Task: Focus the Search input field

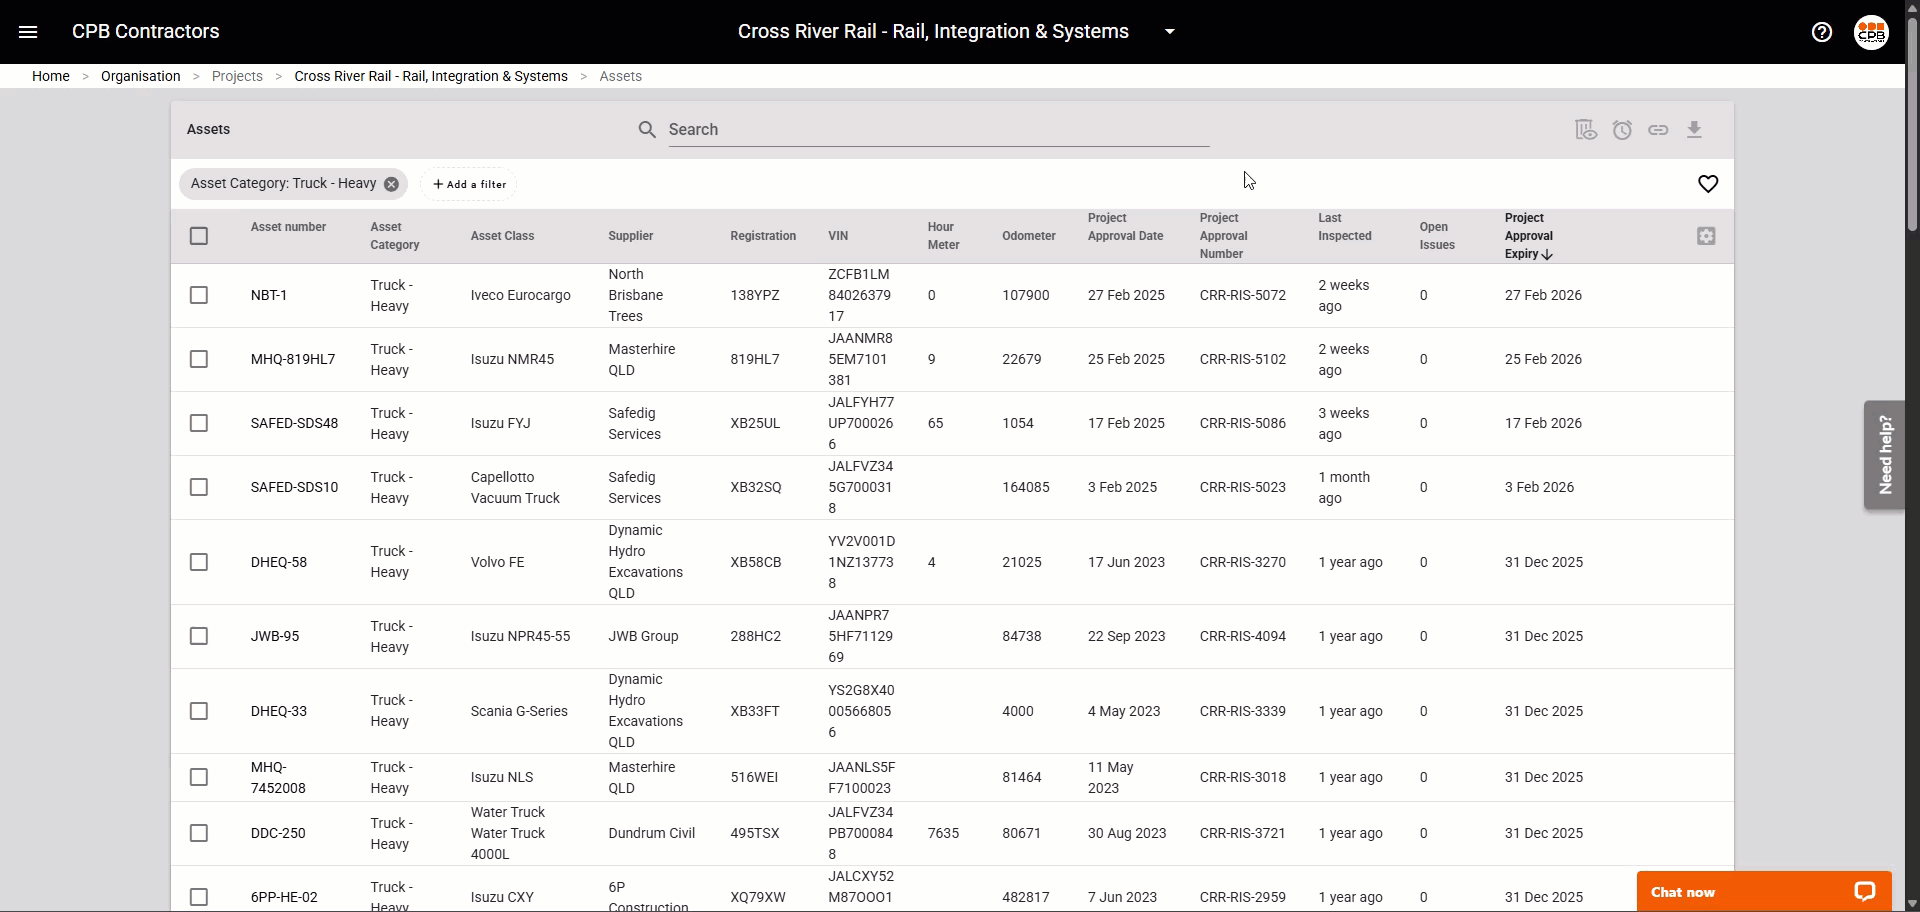Action: click(938, 130)
